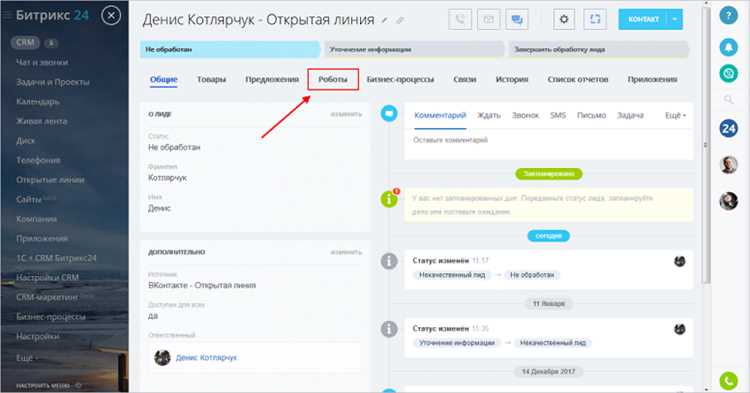
Task: Click the Оставьте комментарий input field
Action: point(549,143)
